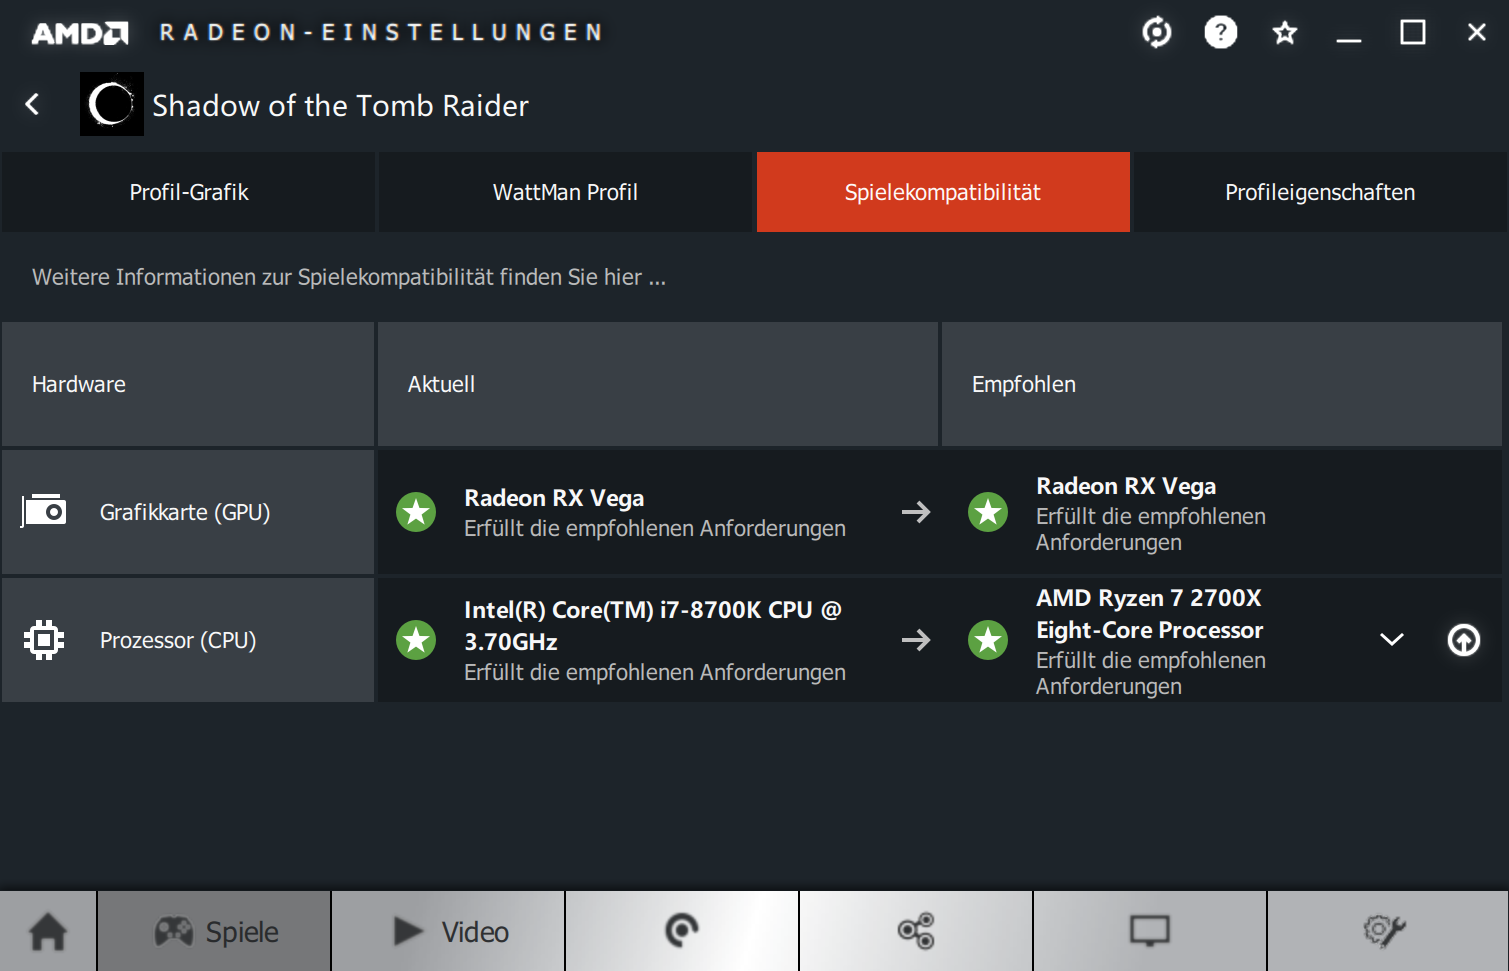Click the arrow icon in the GPU row
Viewport: 1509px width, 971px height.
click(x=916, y=512)
